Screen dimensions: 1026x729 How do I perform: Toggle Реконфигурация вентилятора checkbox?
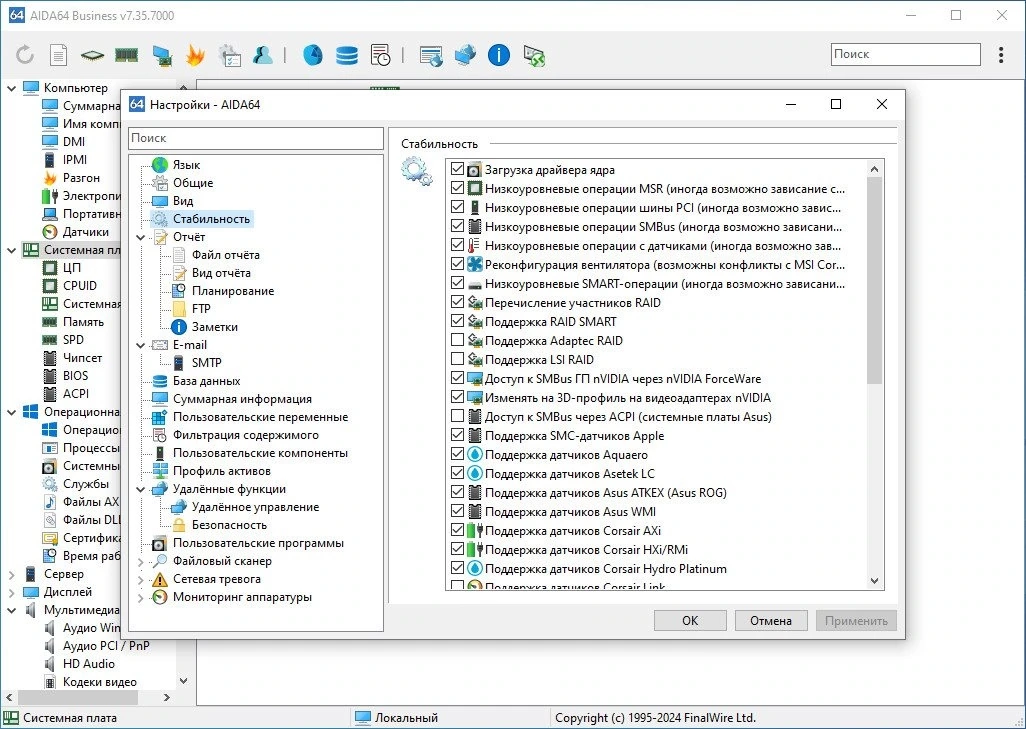[457, 264]
